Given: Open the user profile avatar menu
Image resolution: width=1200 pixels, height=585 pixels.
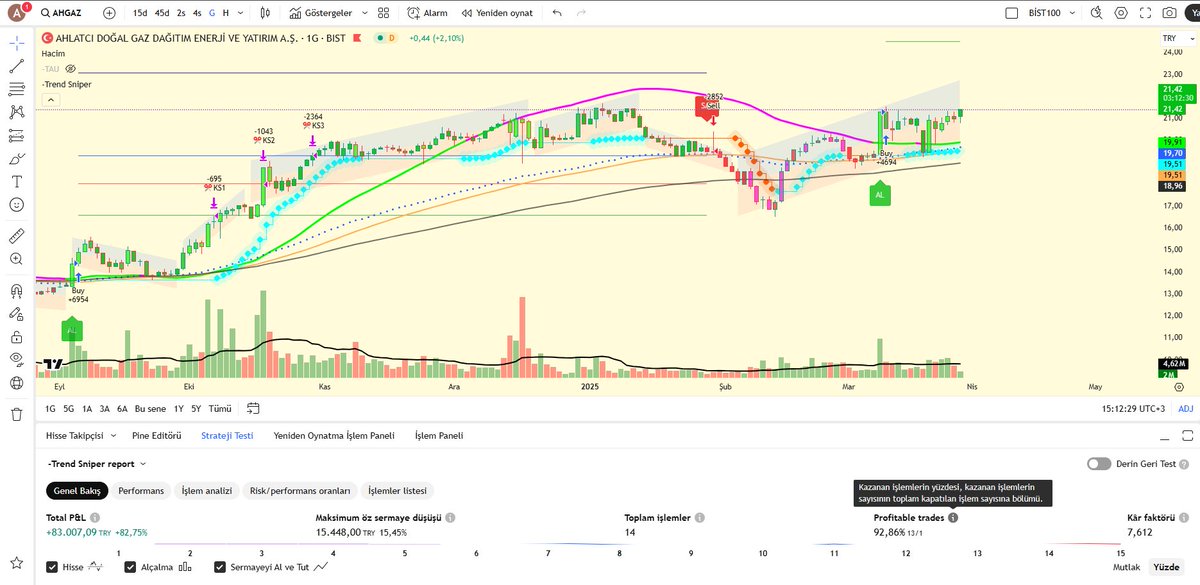Looking at the screenshot, I should (16, 13).
